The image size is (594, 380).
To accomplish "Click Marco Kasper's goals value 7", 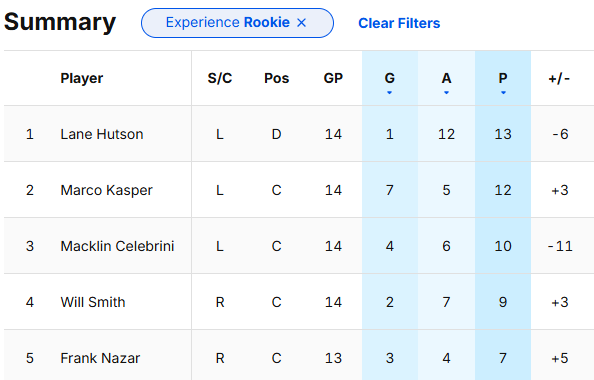I will (389, 190).
